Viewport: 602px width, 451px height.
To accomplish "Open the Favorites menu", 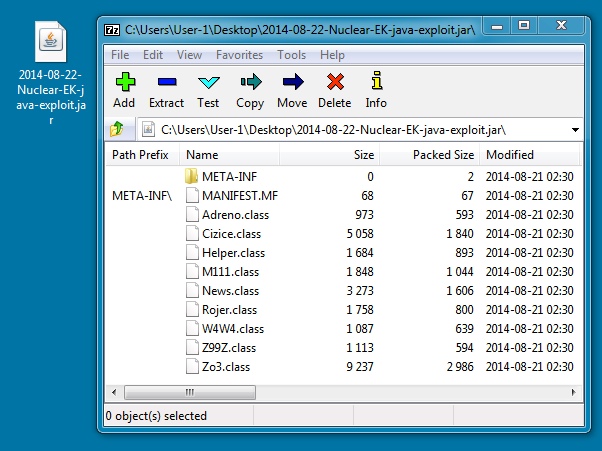I will tap(239, 55).
